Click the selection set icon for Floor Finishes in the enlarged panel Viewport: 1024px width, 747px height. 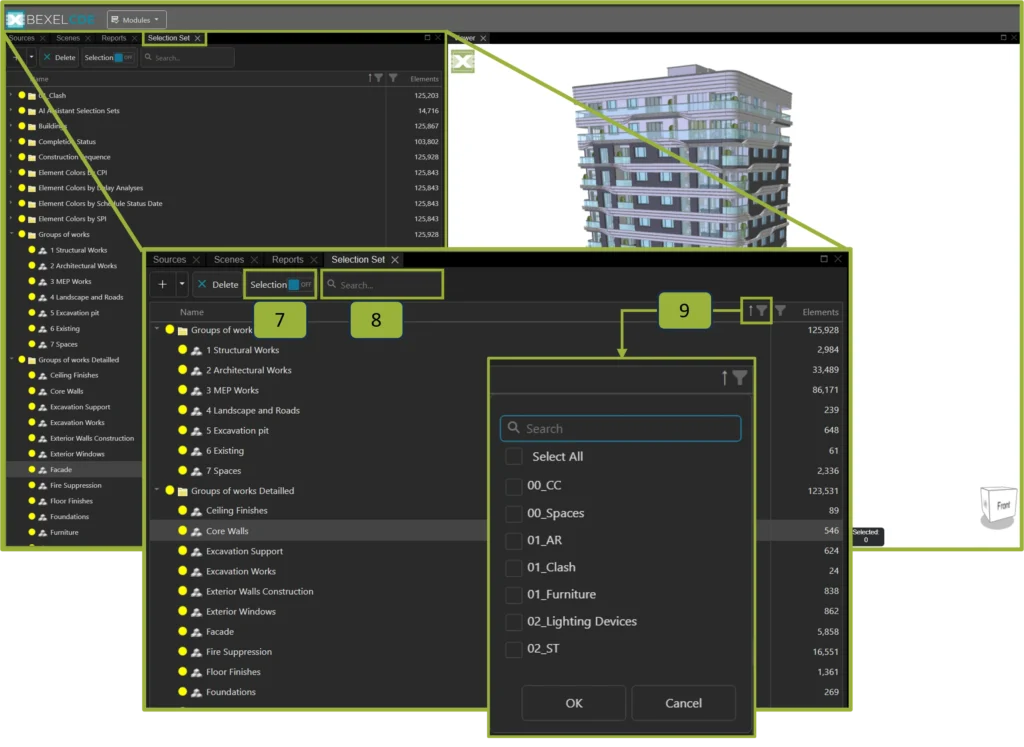click(x=196, y=672)
